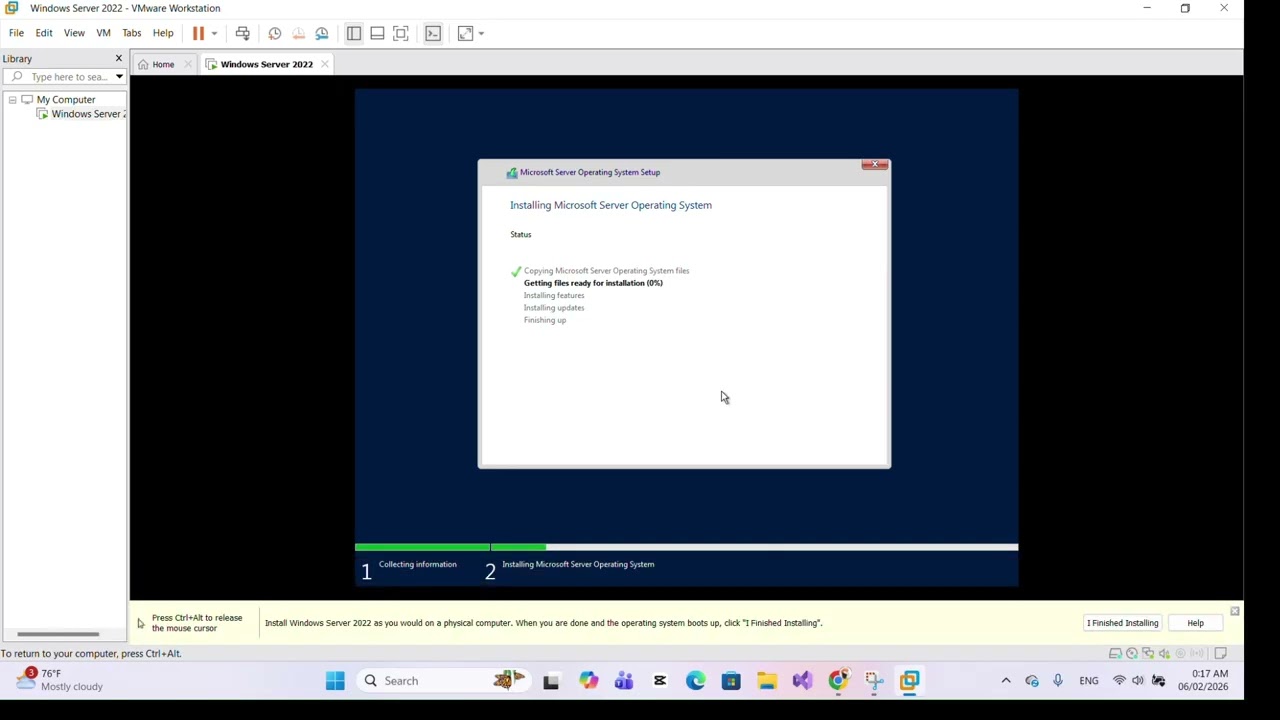
Task: Click the stretch guest display icon
Action: (x=465, y=33)
